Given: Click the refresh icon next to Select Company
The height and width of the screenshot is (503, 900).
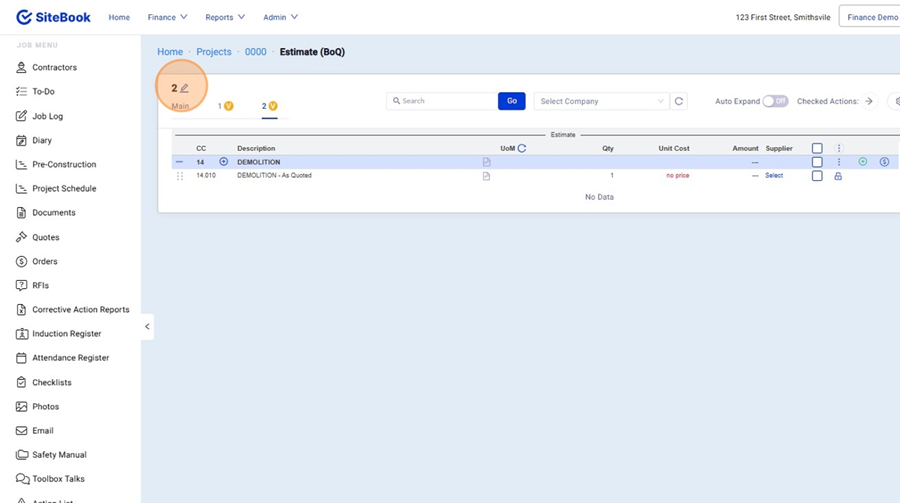Looking at the screenshot, I should (680, 101).
